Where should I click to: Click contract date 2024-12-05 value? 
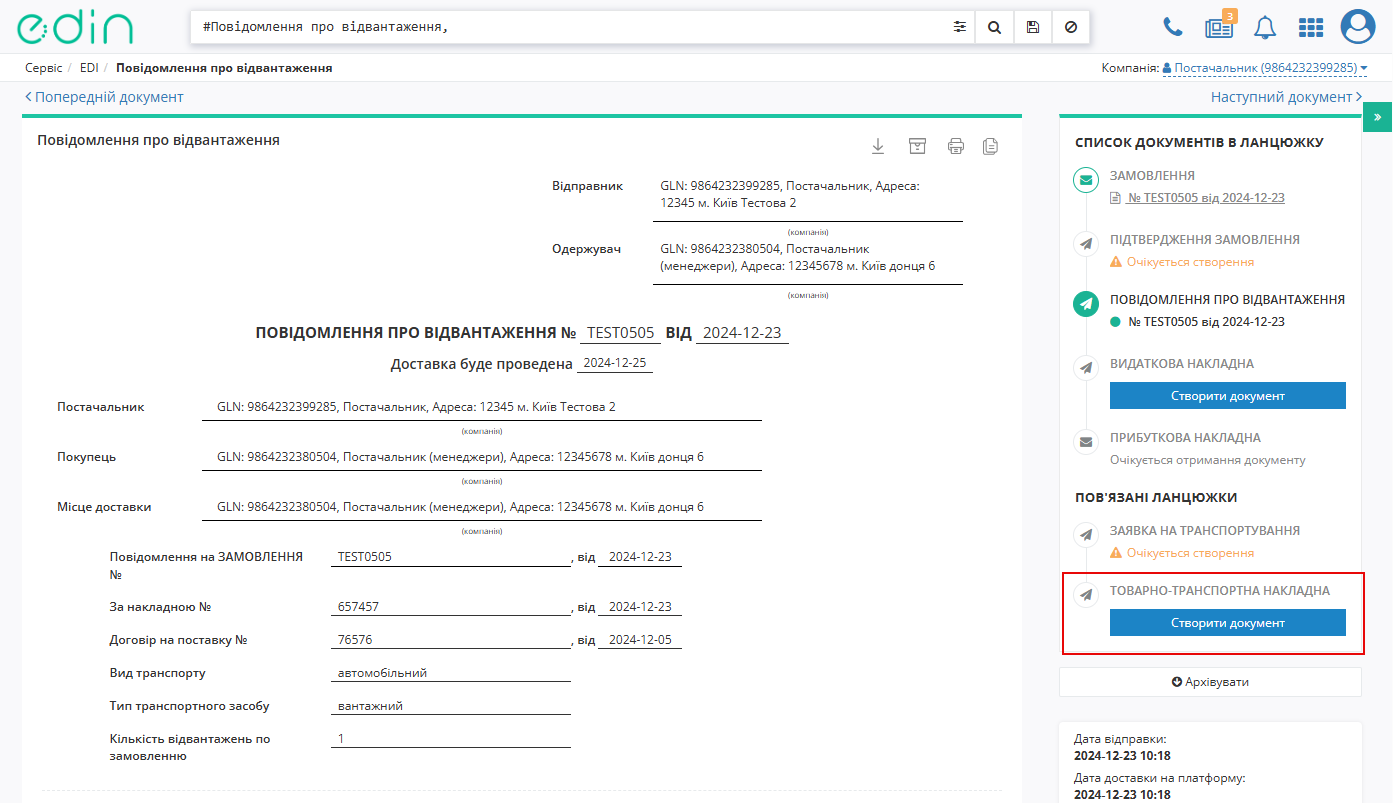640,640
